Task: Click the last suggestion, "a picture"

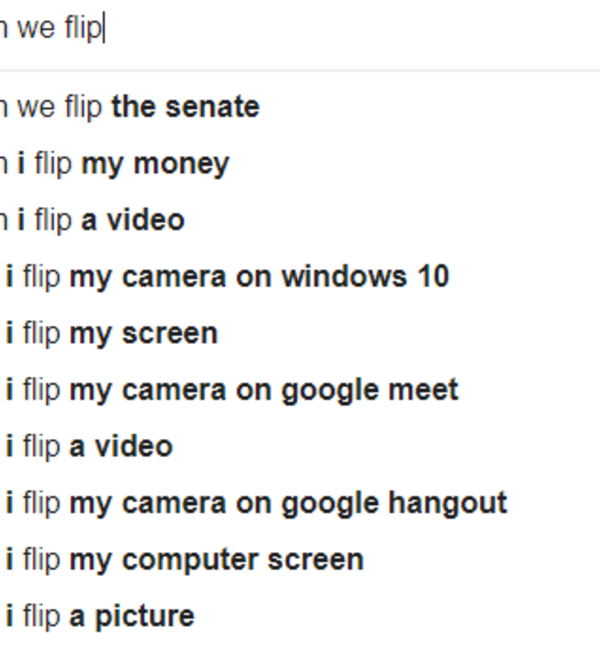Action: coord(101,616)
